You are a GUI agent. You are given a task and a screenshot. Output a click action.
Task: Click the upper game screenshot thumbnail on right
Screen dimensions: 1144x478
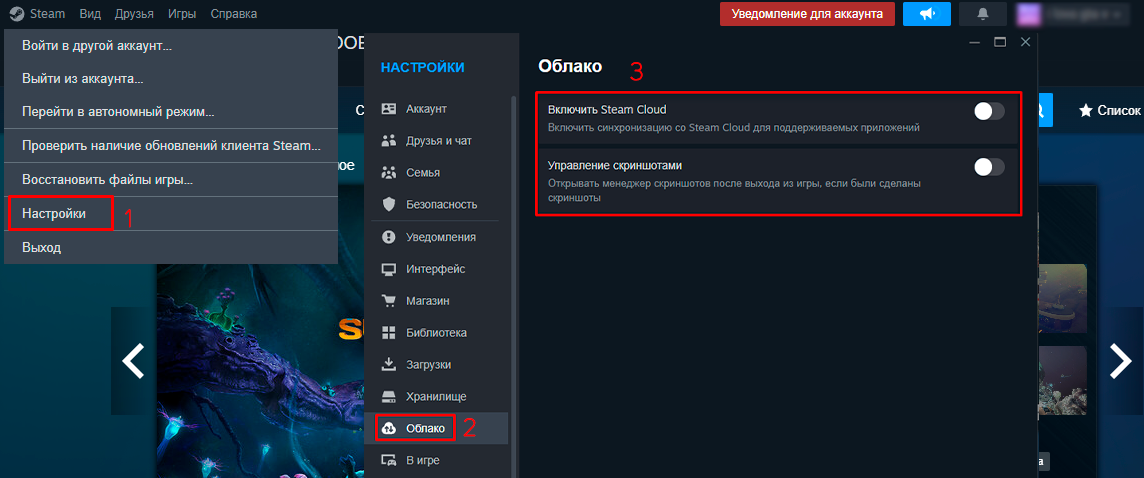[x=1062, y=298]
